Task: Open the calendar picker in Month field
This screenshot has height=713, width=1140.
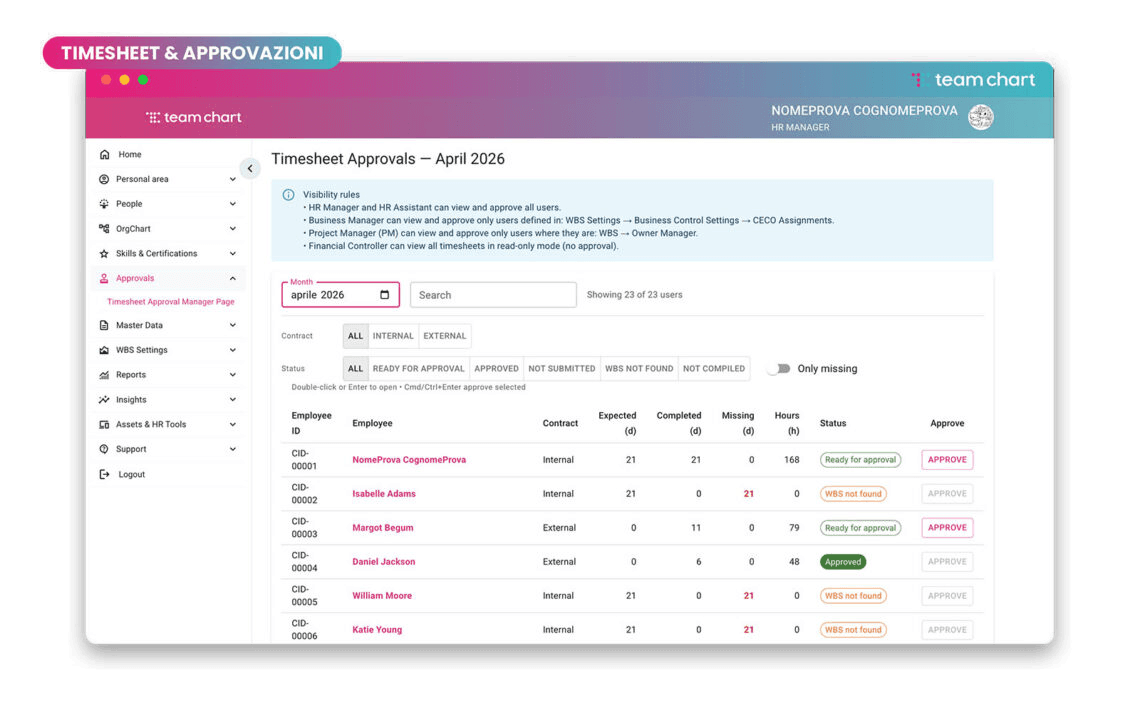Action: point(385,294)
